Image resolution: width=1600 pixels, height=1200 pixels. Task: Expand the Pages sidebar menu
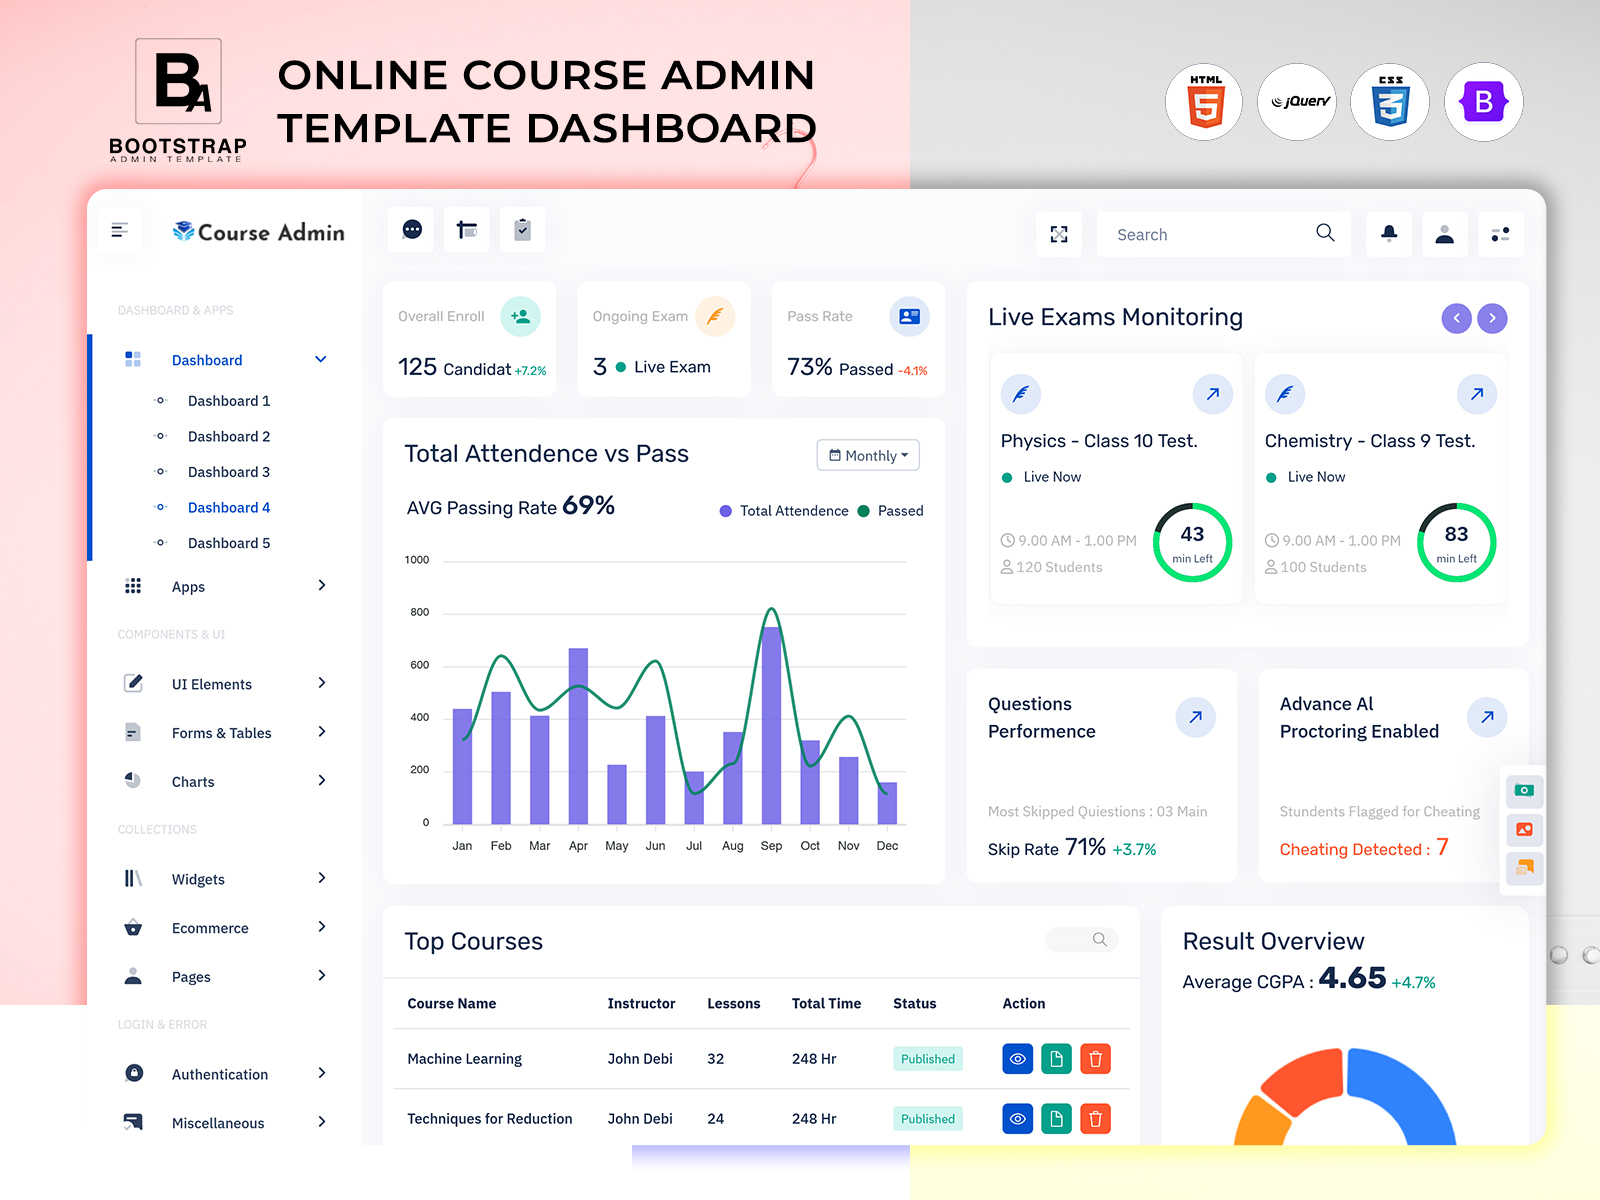[225, 977]
